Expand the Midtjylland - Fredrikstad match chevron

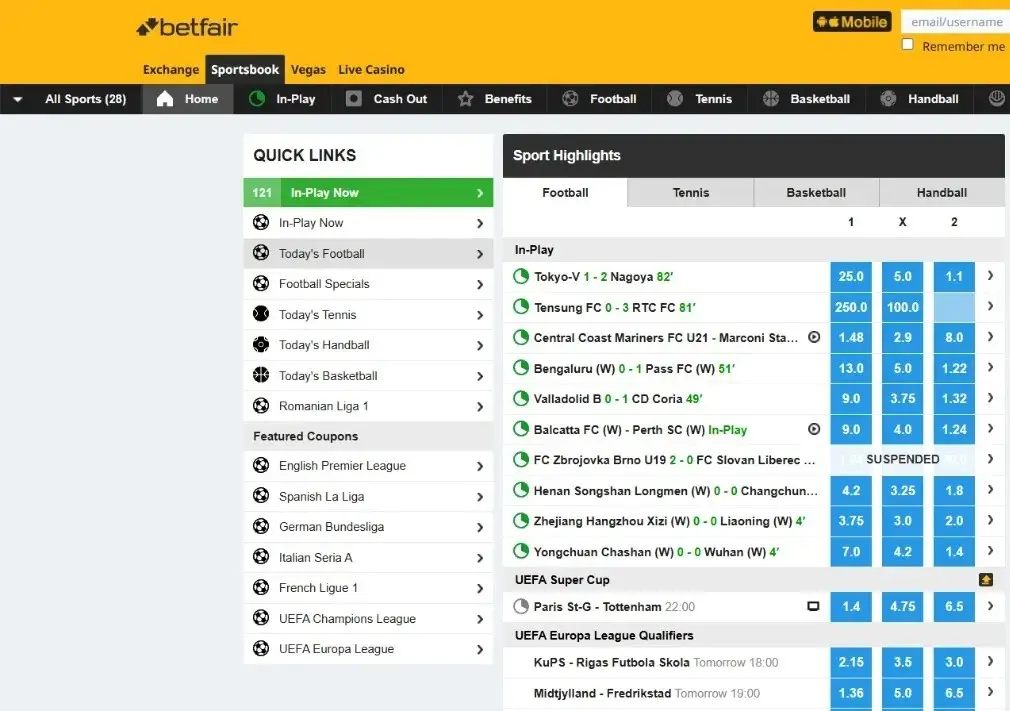pyautogui.click(x=991, y=692)
